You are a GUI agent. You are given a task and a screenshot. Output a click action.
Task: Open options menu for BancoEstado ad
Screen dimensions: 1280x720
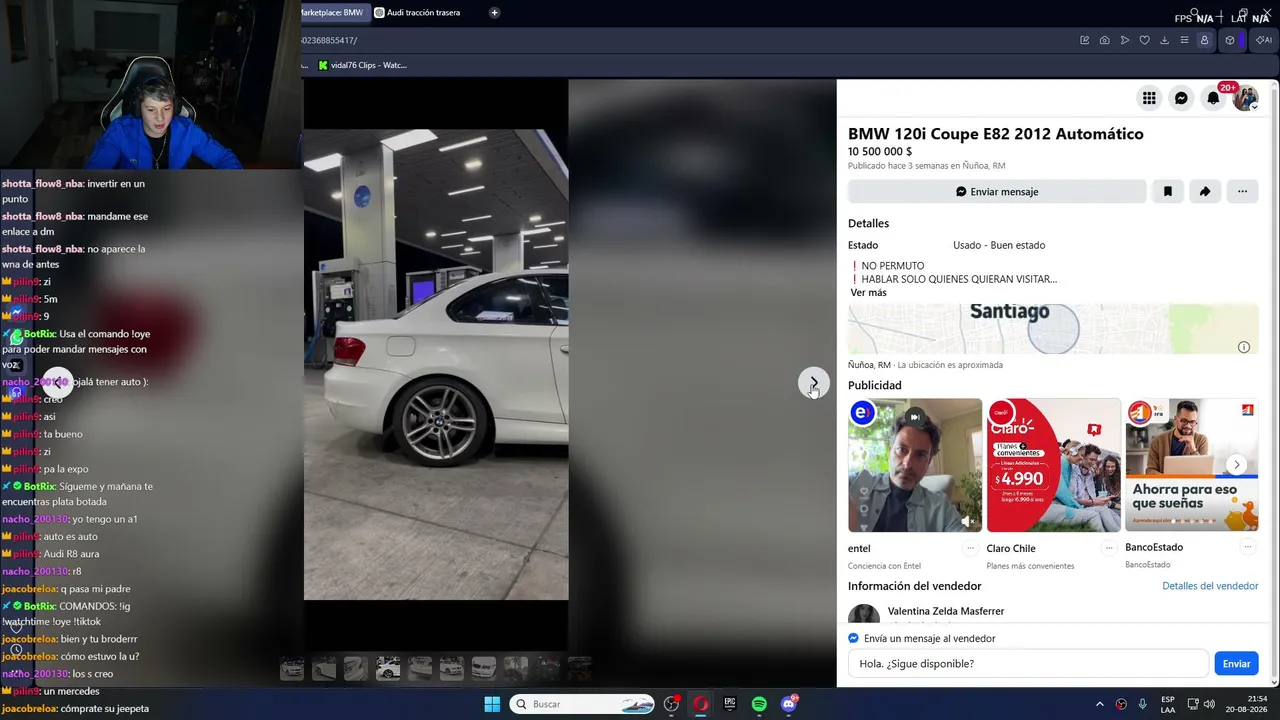[x=1247, y=547]
